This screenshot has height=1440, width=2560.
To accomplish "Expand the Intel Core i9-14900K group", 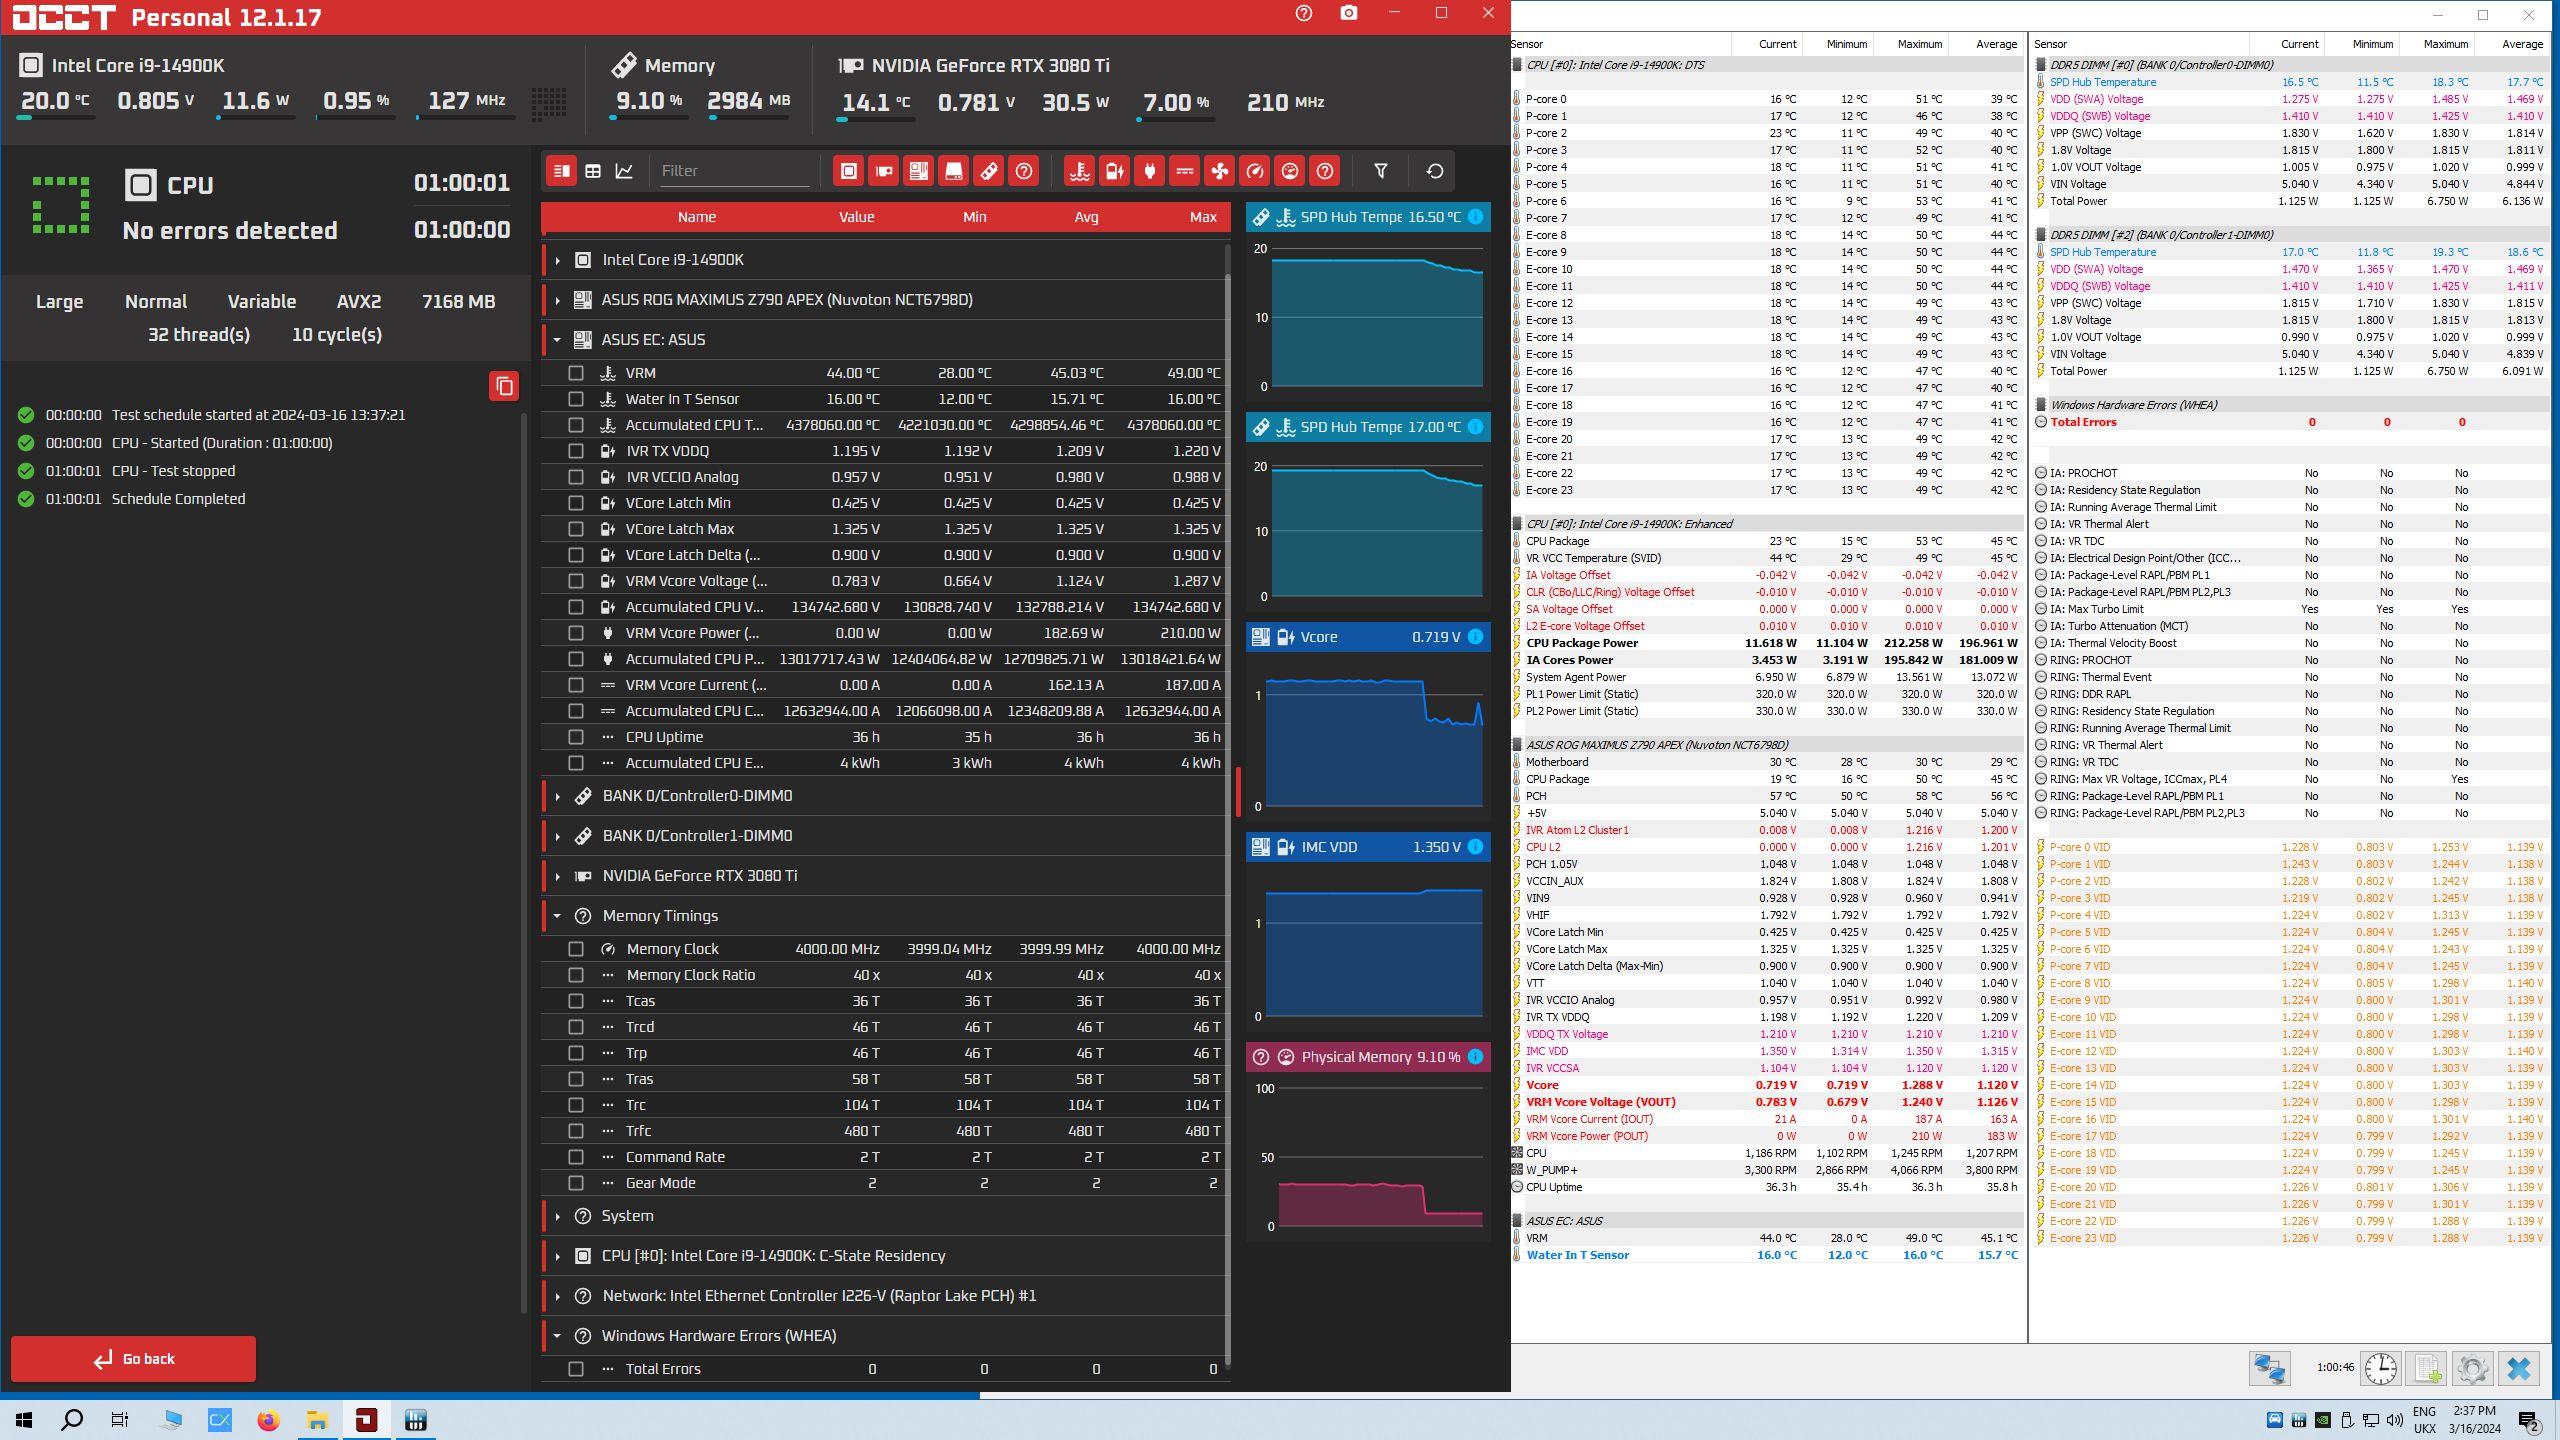I will [x=557, y=260].
